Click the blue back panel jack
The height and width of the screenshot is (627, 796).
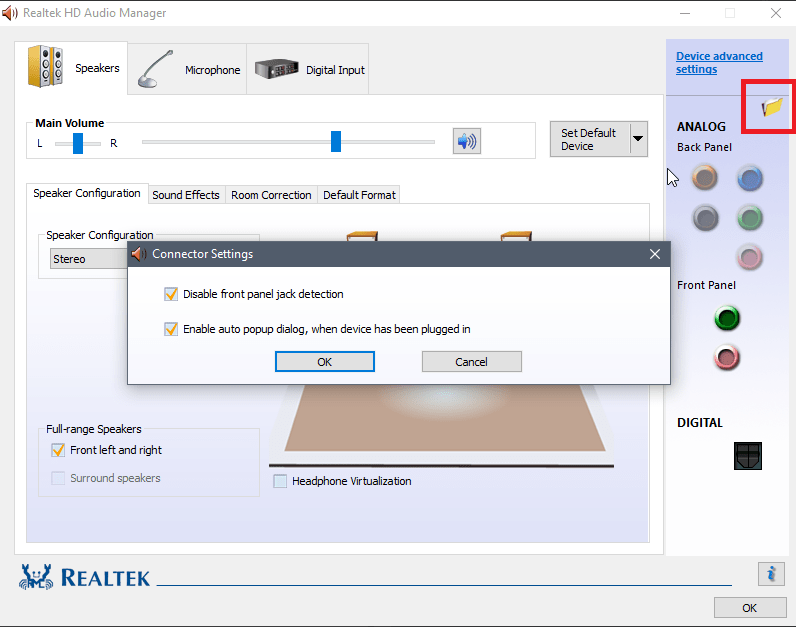pyautogui.click(x=750, y=178)
